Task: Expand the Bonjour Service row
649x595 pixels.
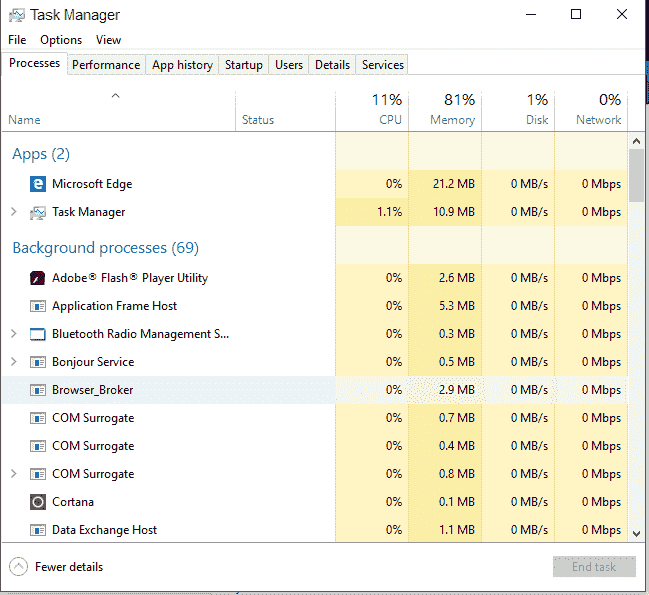Action: coord(14,362)
